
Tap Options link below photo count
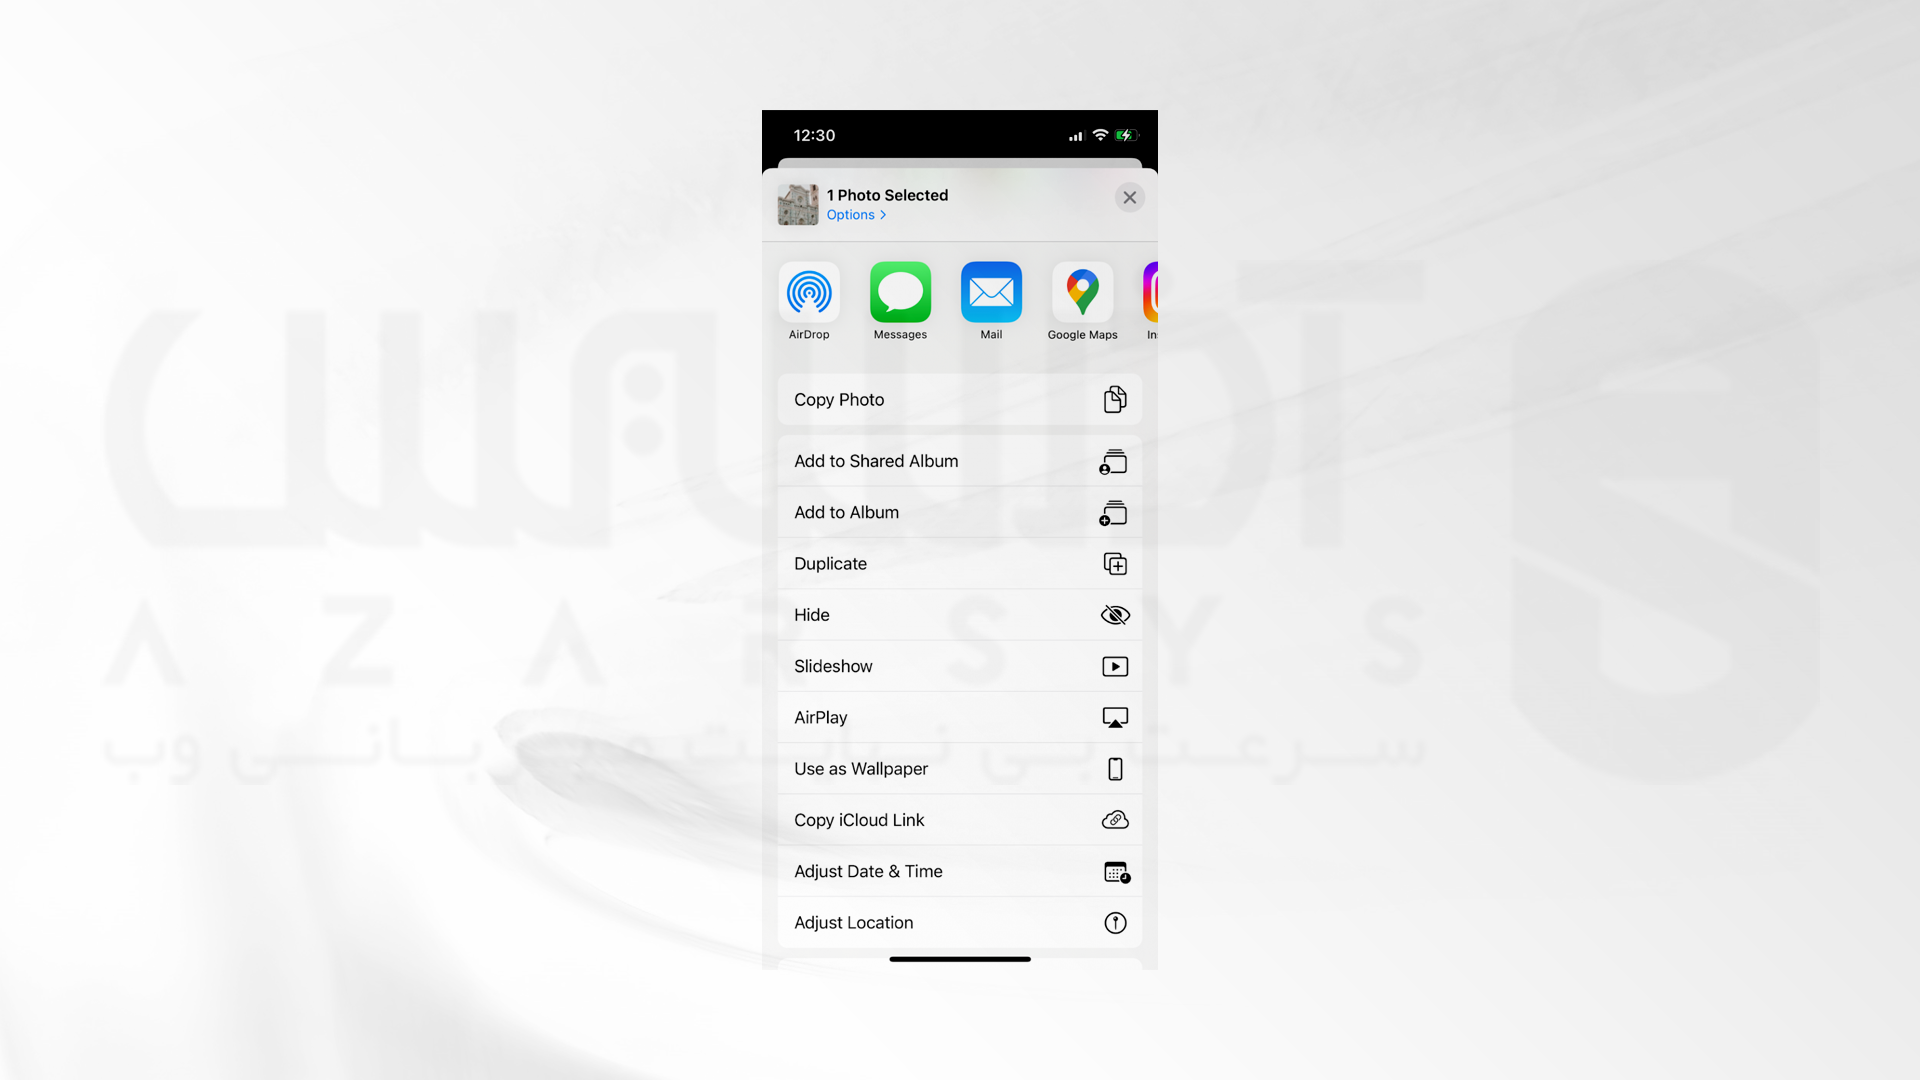(855, 215)
